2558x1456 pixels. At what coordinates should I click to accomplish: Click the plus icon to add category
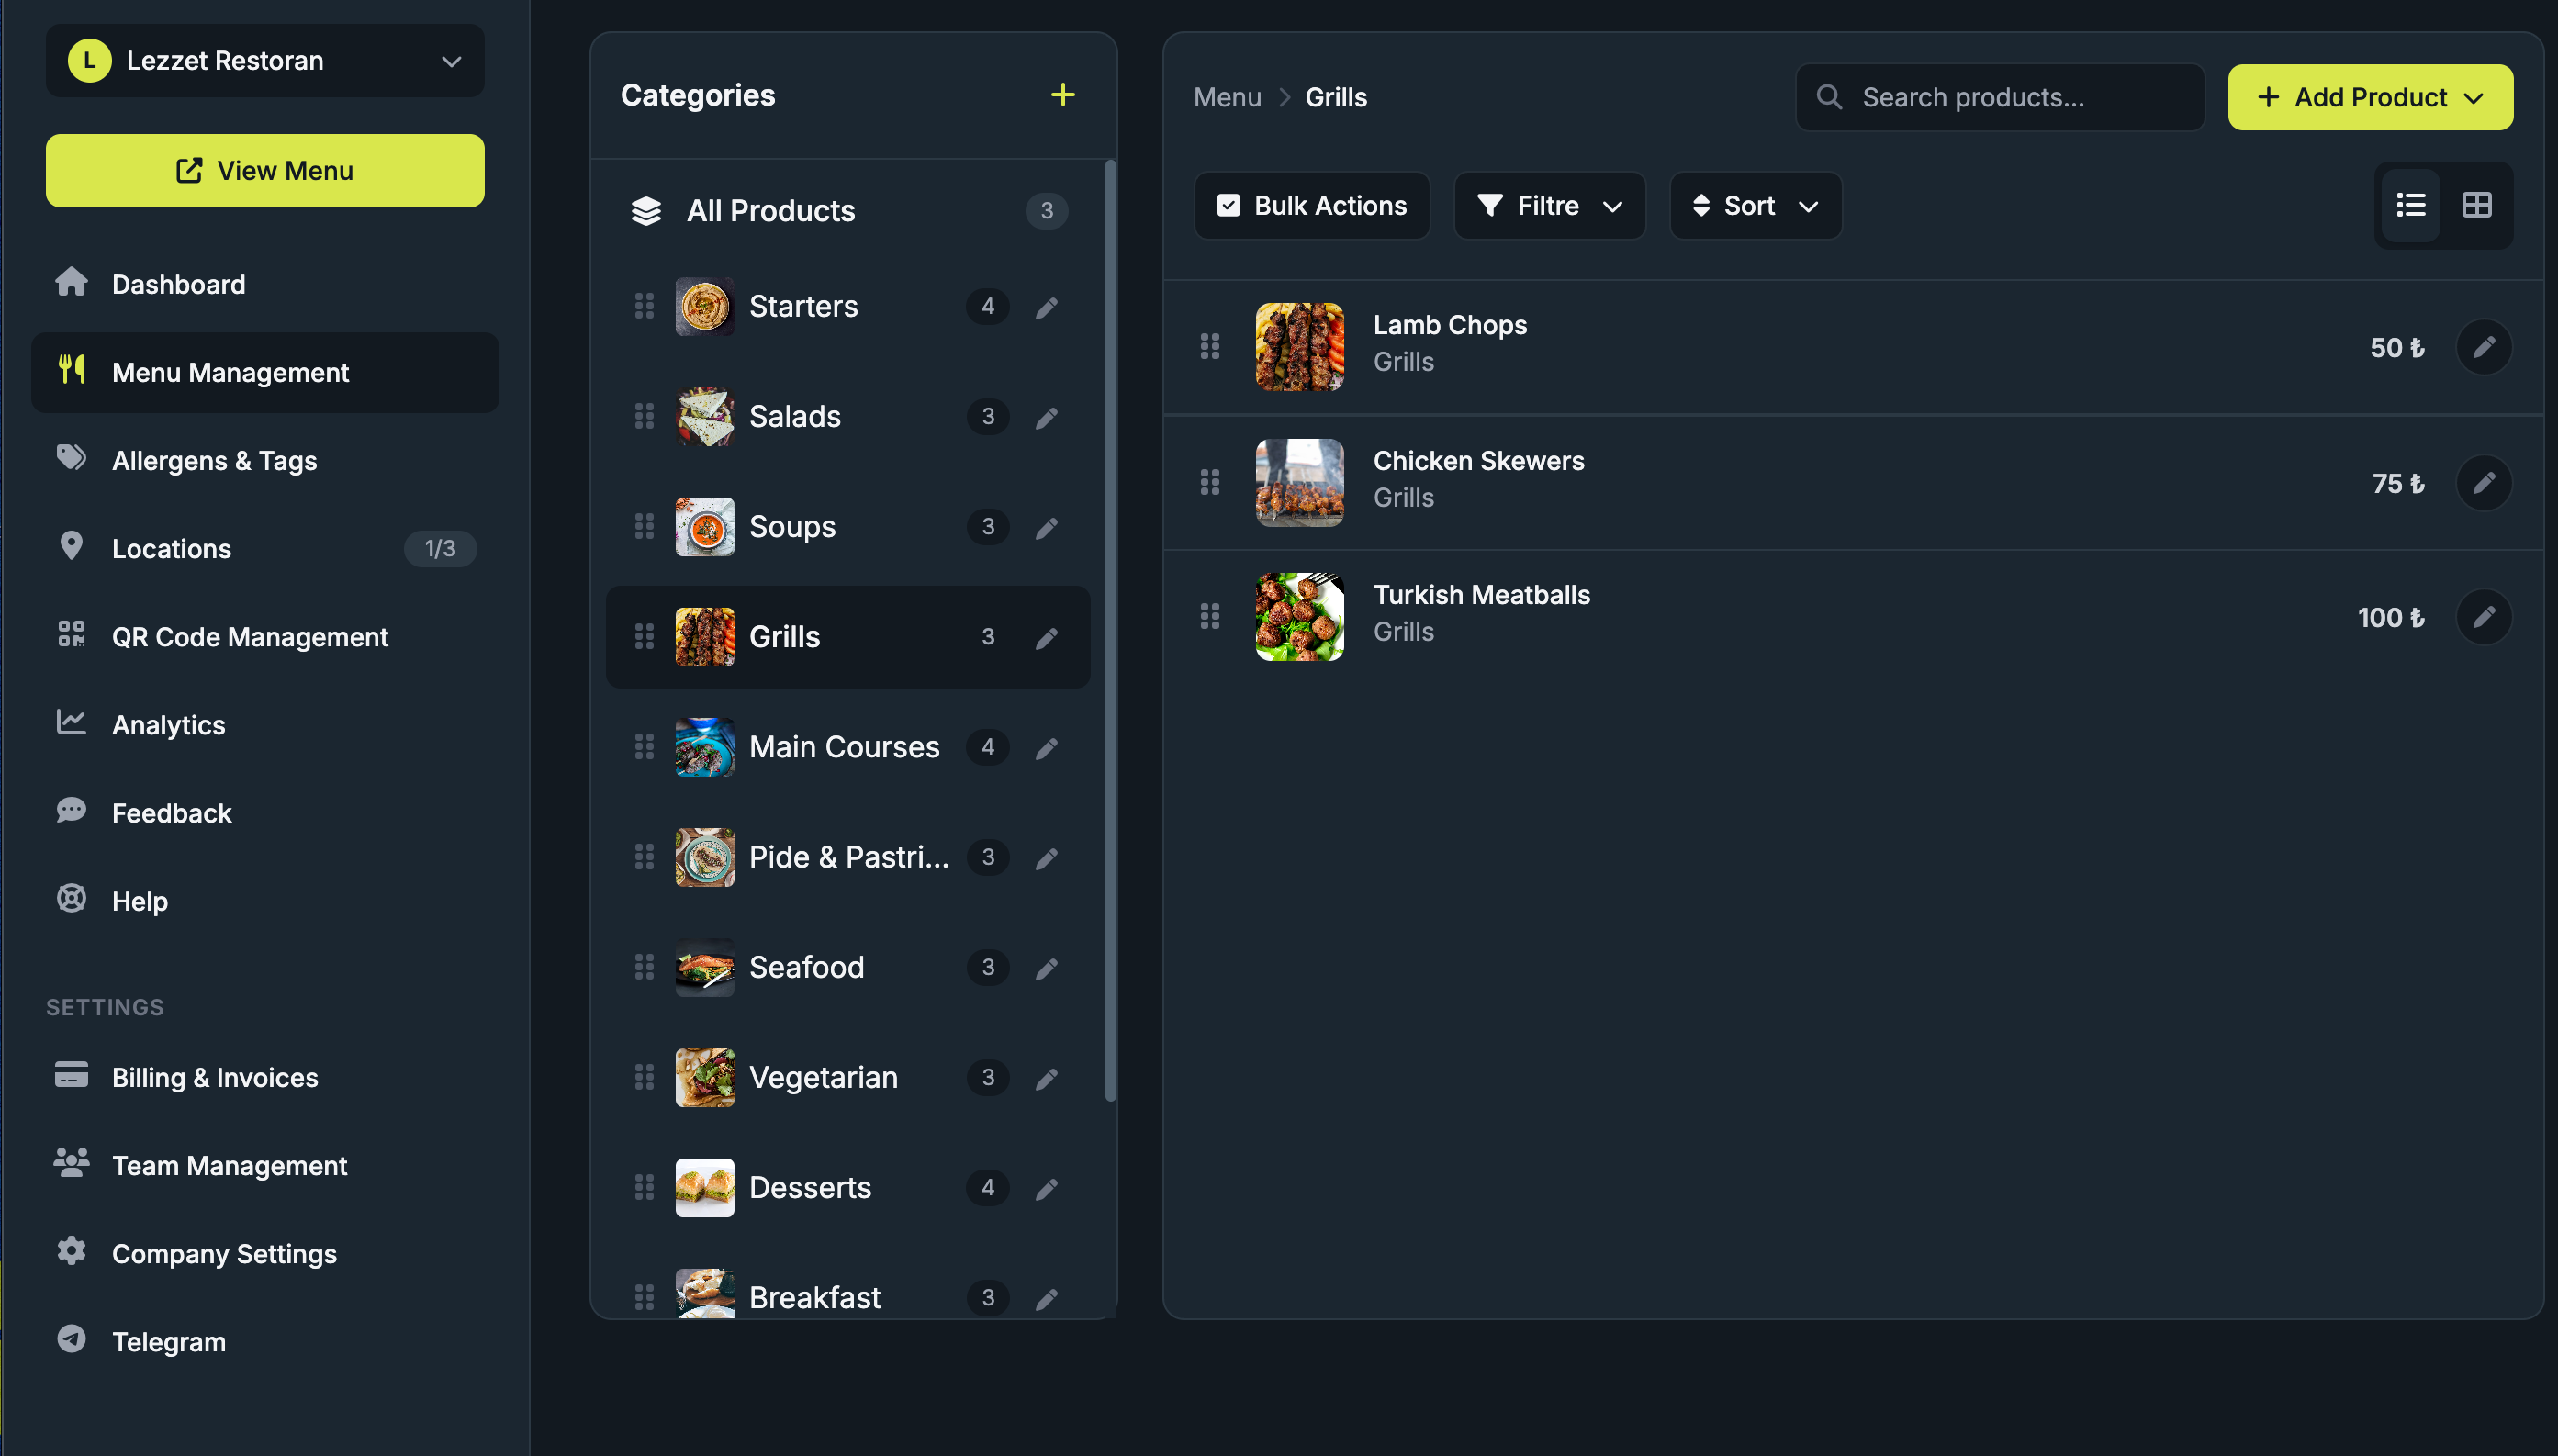coord(1062,95)
